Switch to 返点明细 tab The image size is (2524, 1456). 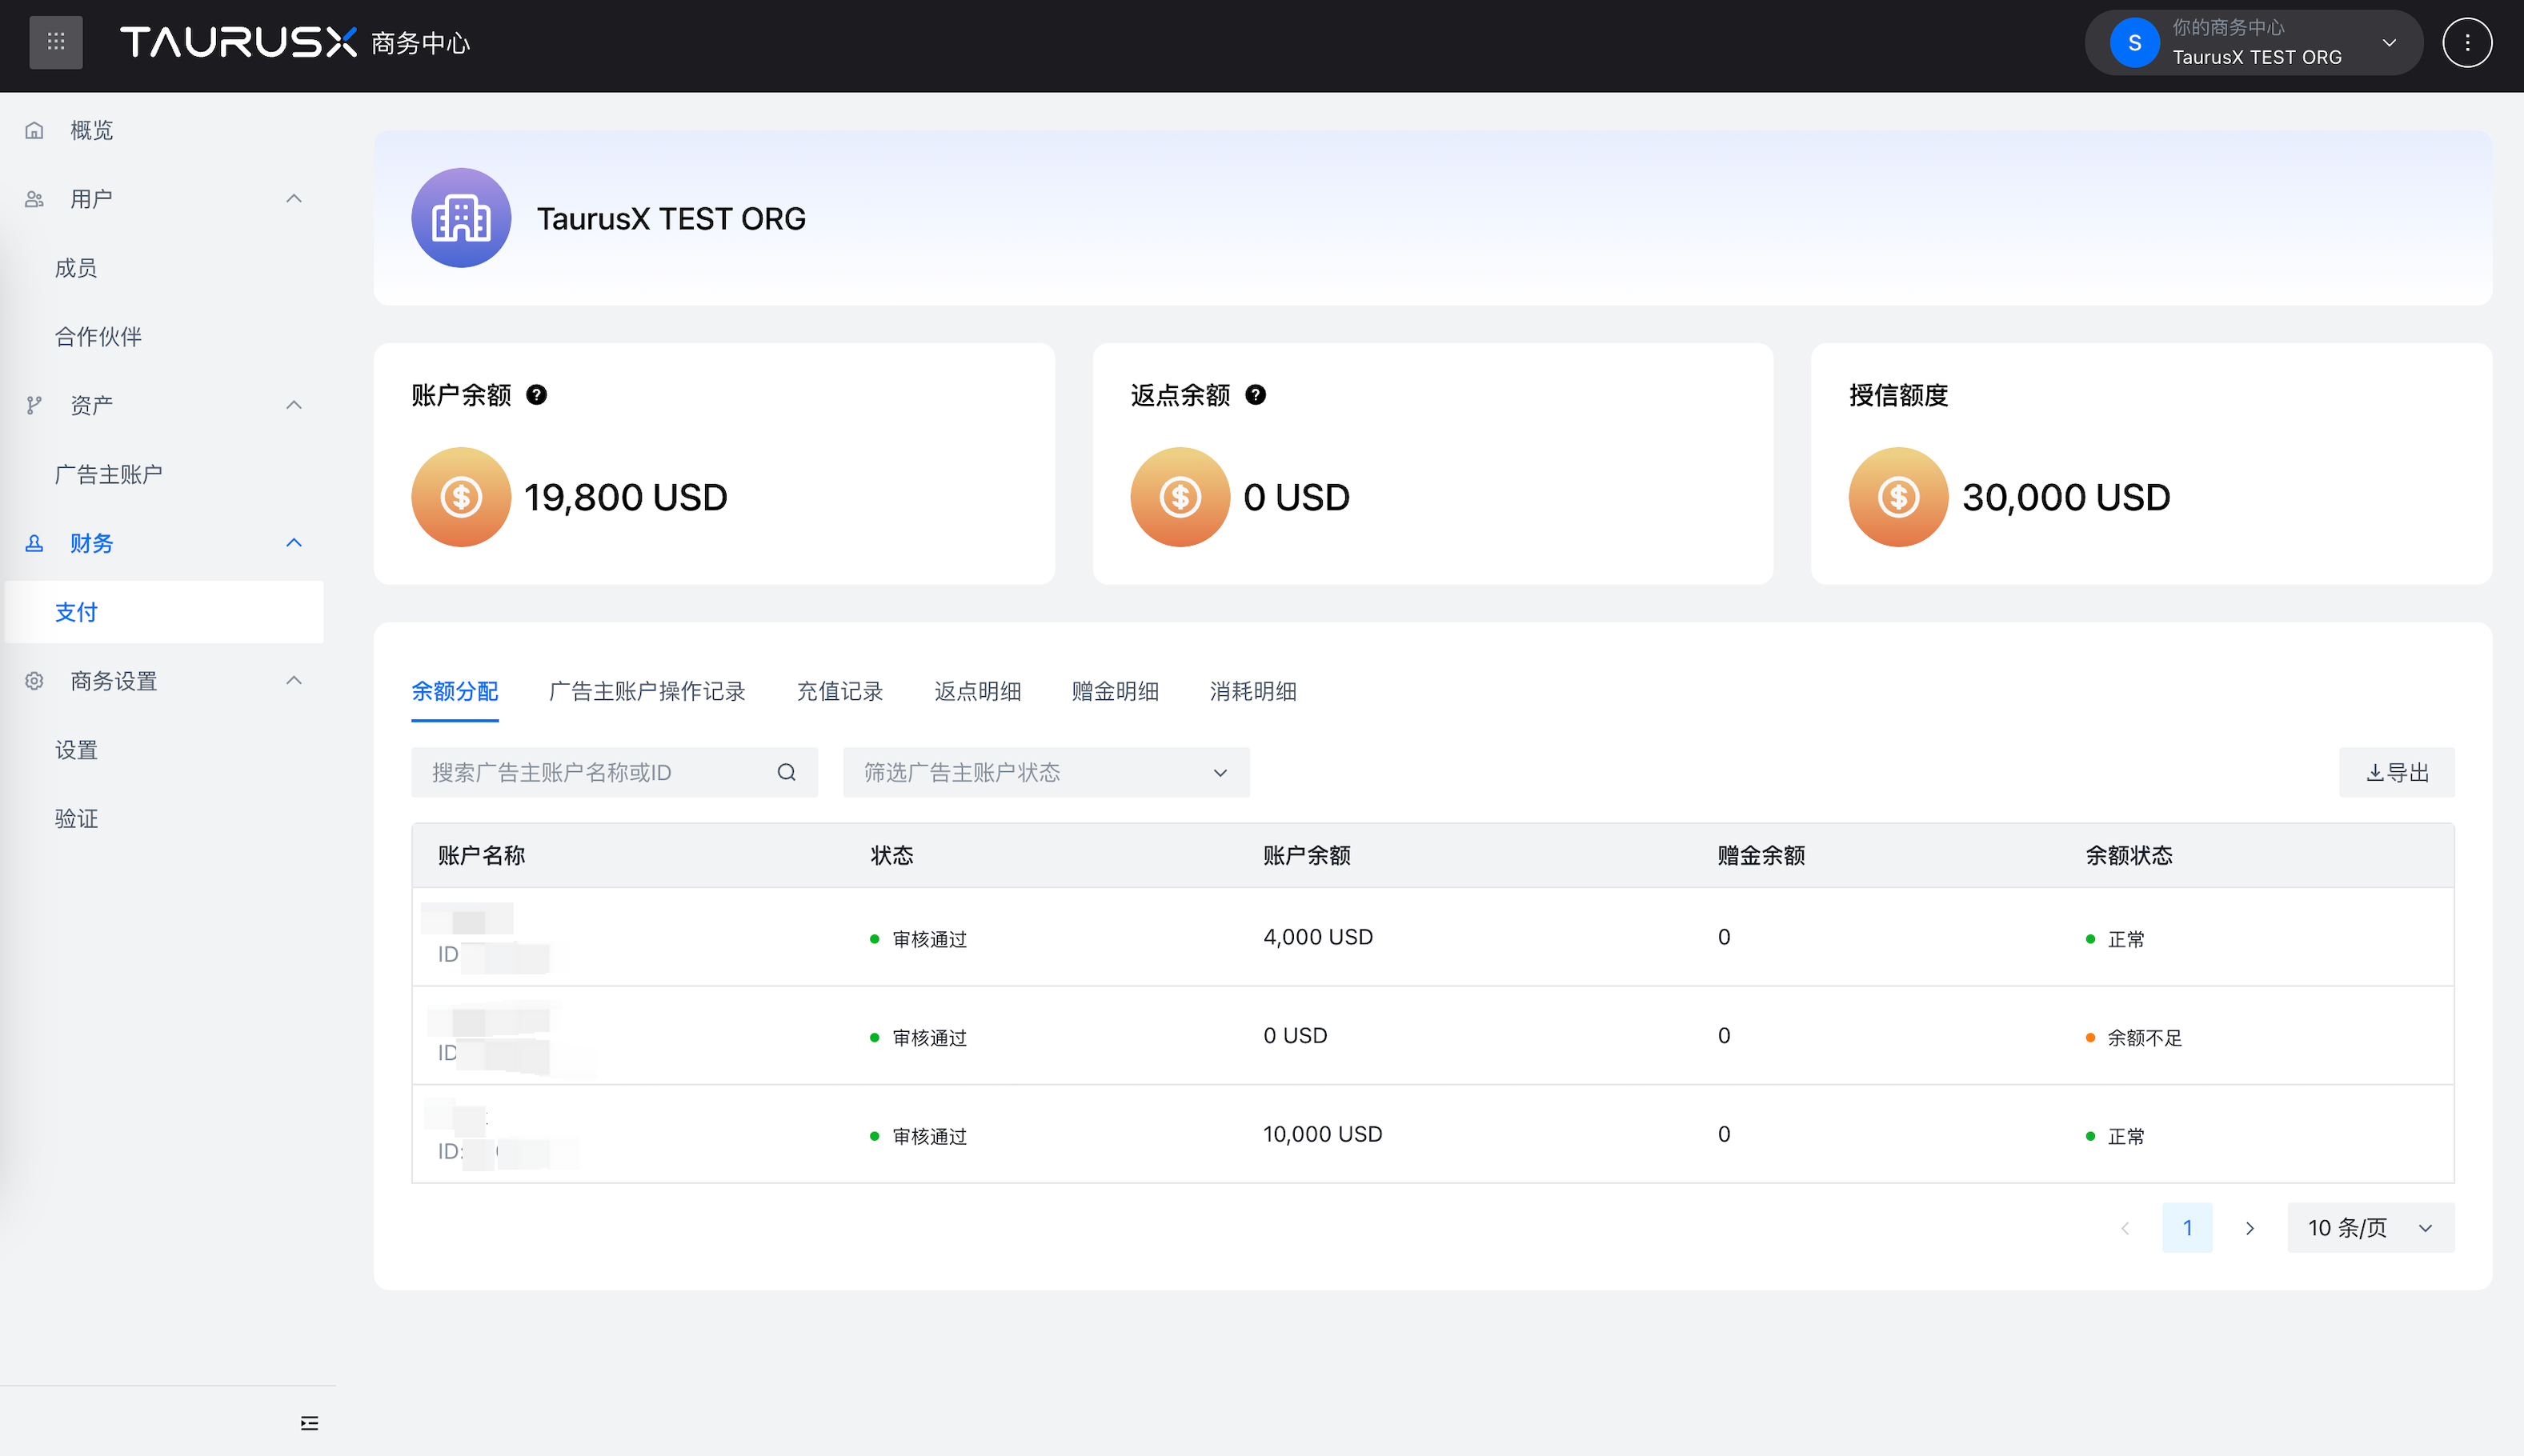click(978, 691)
